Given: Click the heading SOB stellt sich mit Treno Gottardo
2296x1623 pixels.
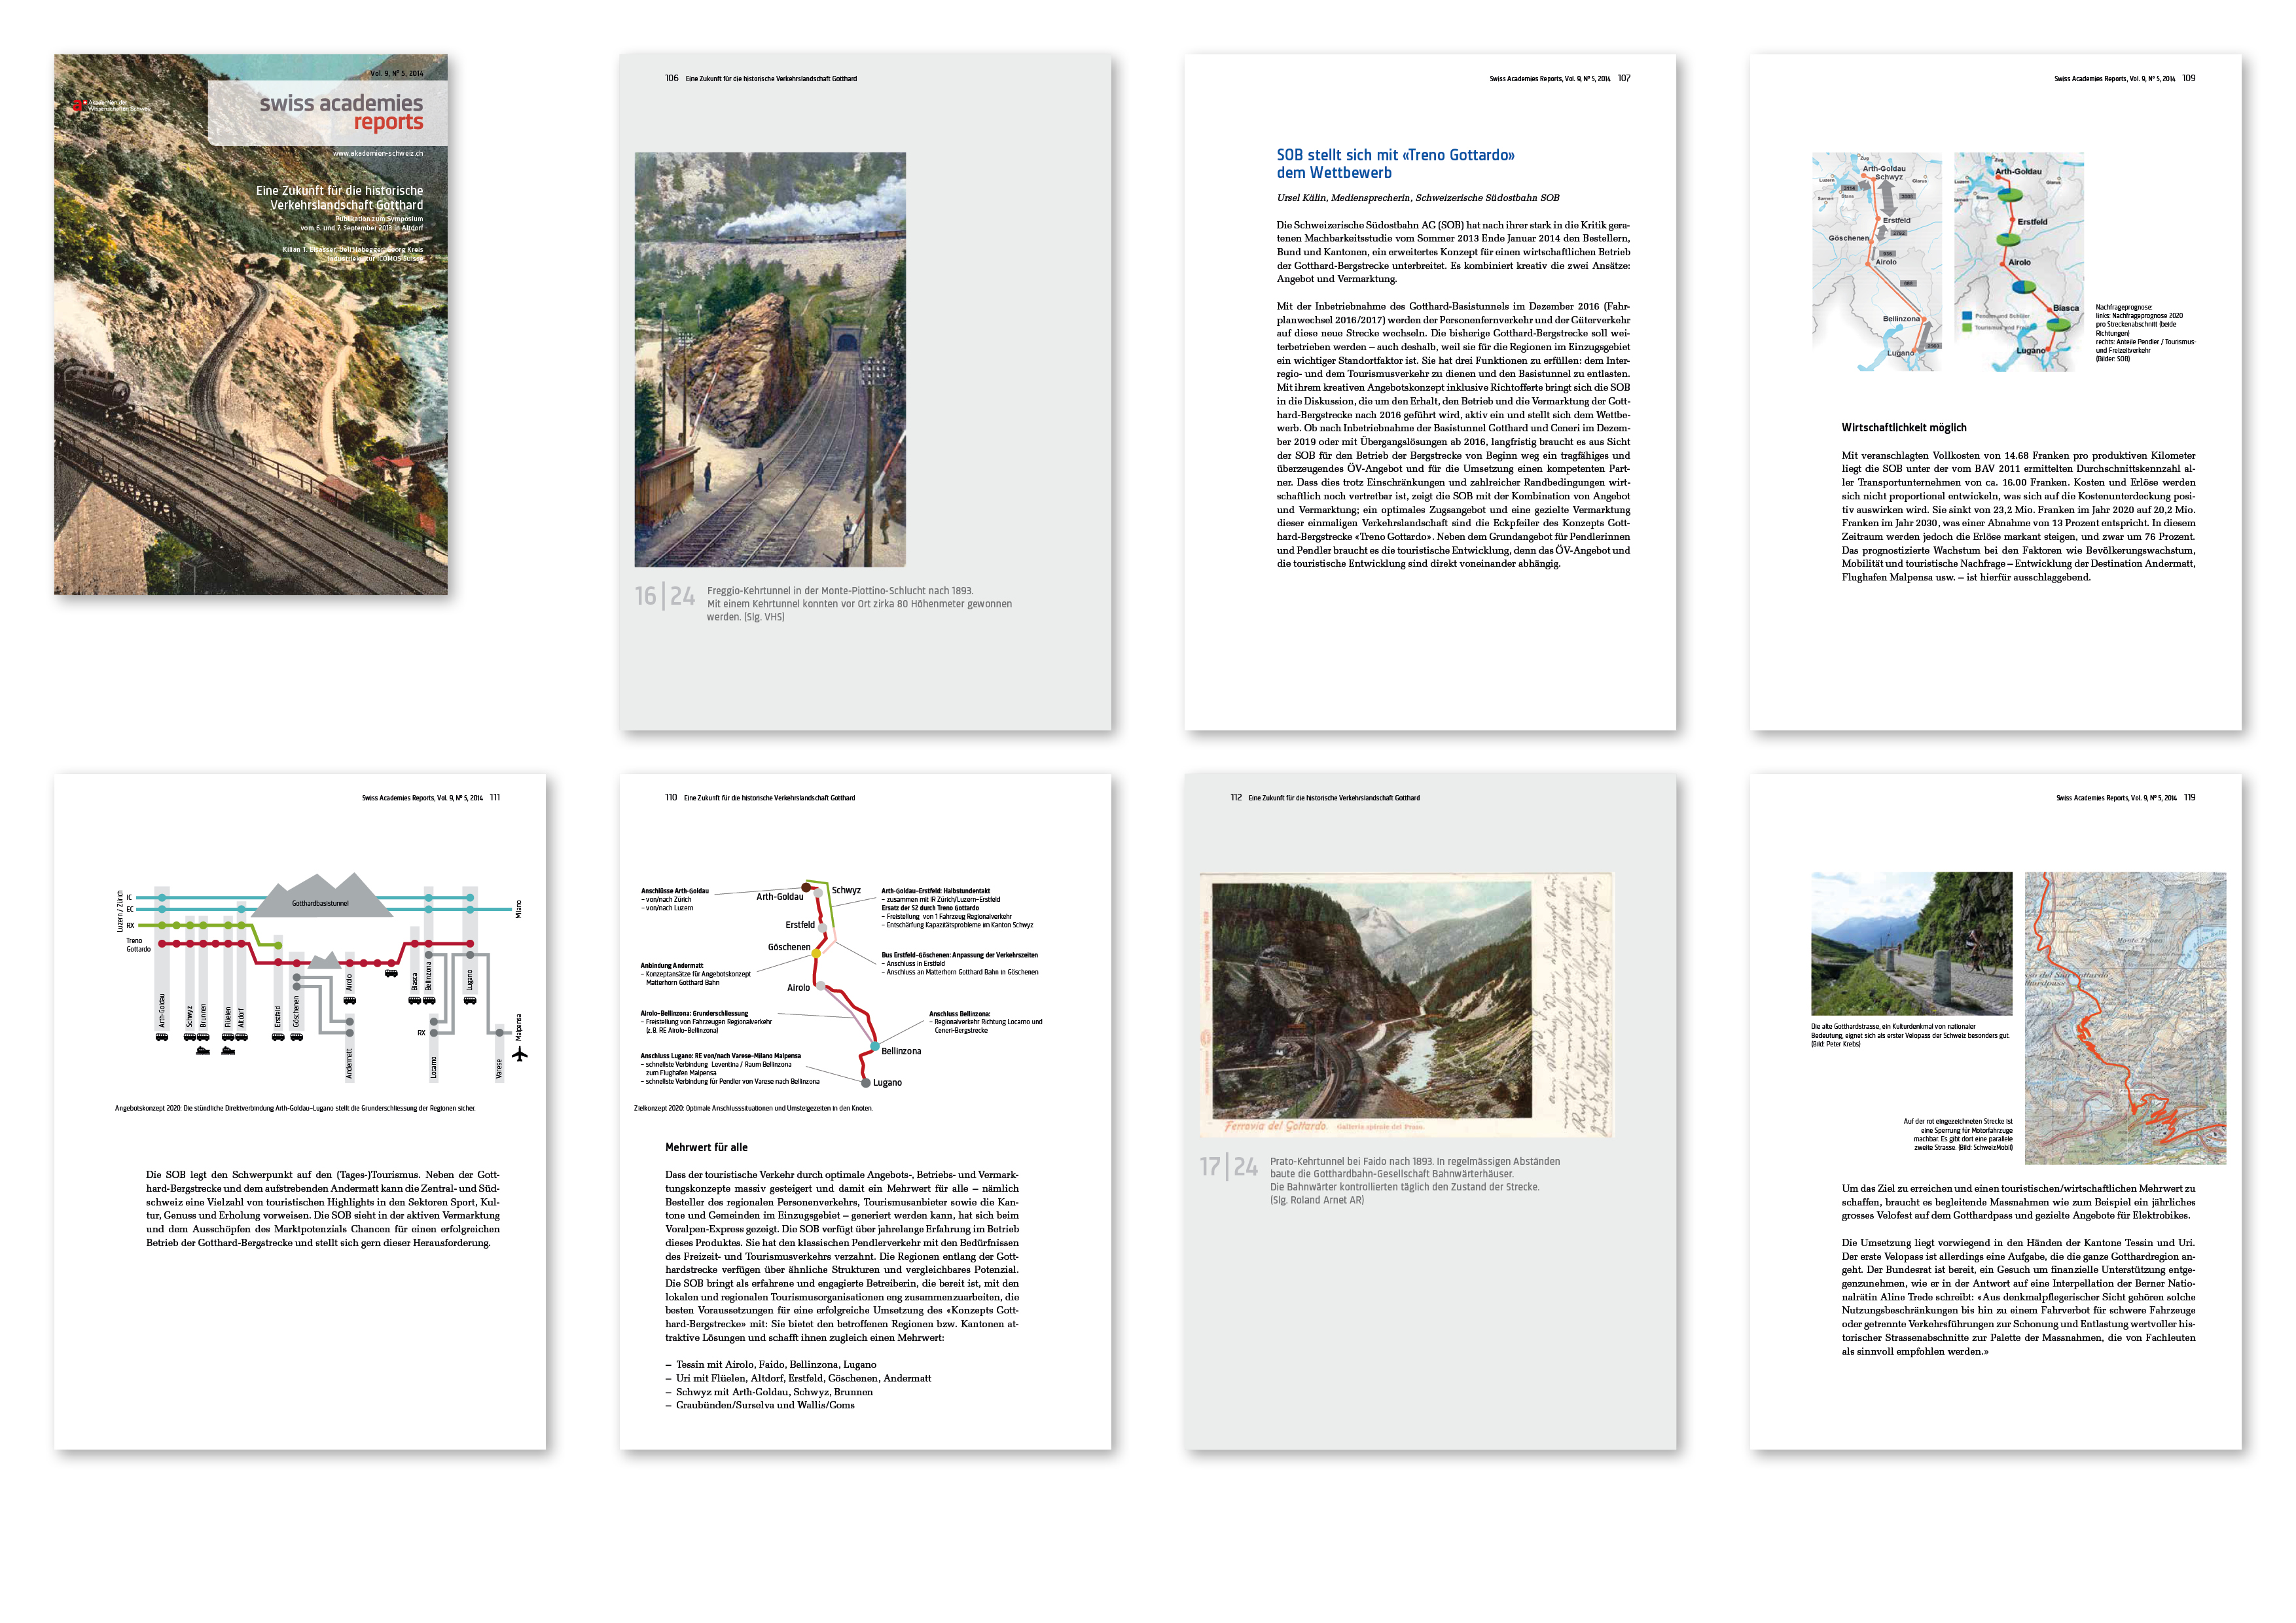Looking at the screenshot, I should [x=1395, y=164].
